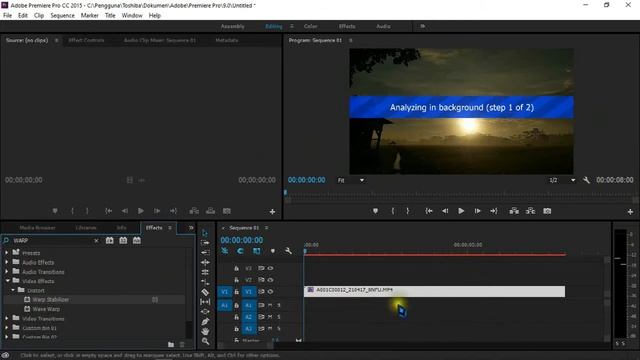This screenshot has height=360, width=640.
Task: Expand the Custom Bin 01 folder
Action: (x=7, y=328)
